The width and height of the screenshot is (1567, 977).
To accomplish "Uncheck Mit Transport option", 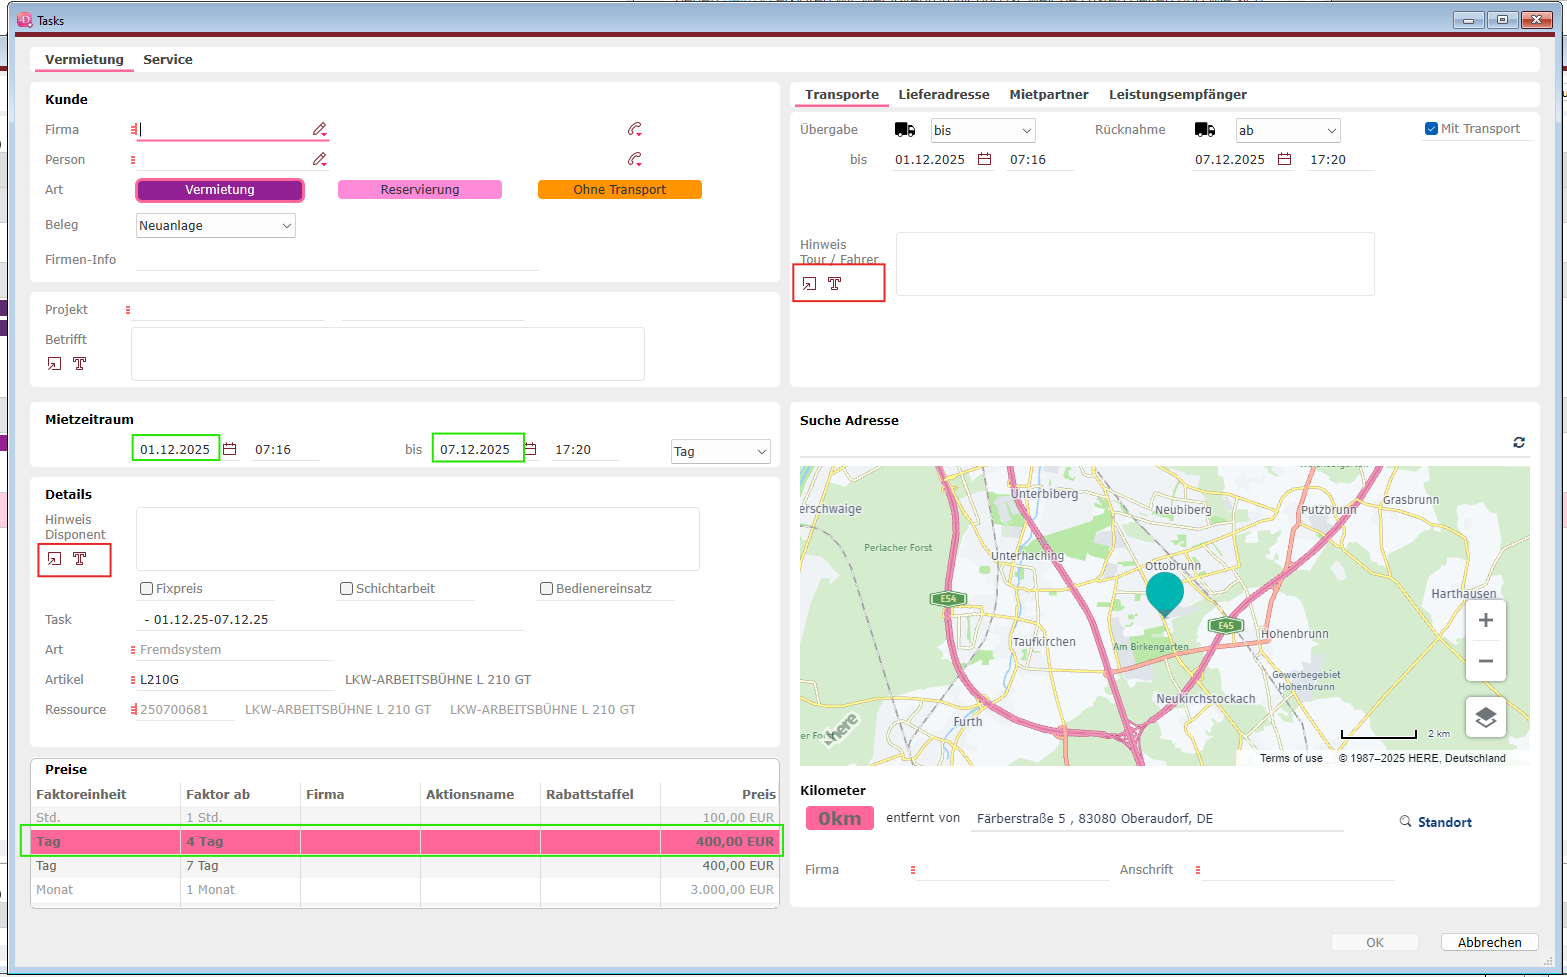I will coord(1431,129).
